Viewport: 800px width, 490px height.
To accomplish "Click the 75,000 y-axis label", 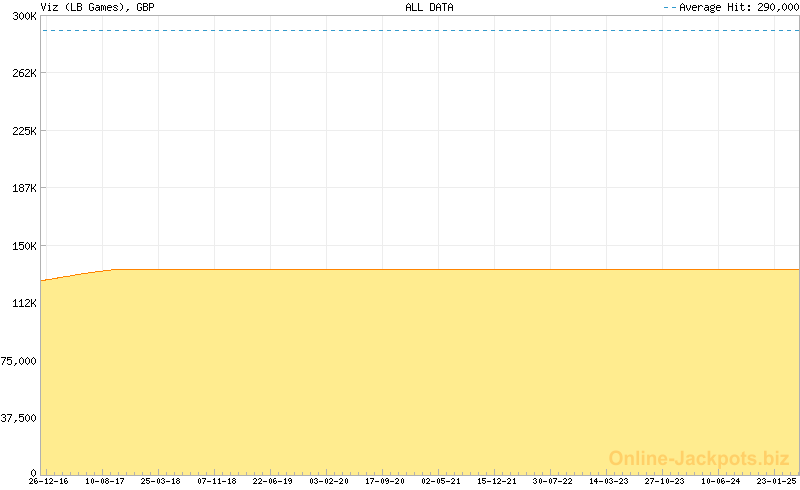I will tap(19, 360).
